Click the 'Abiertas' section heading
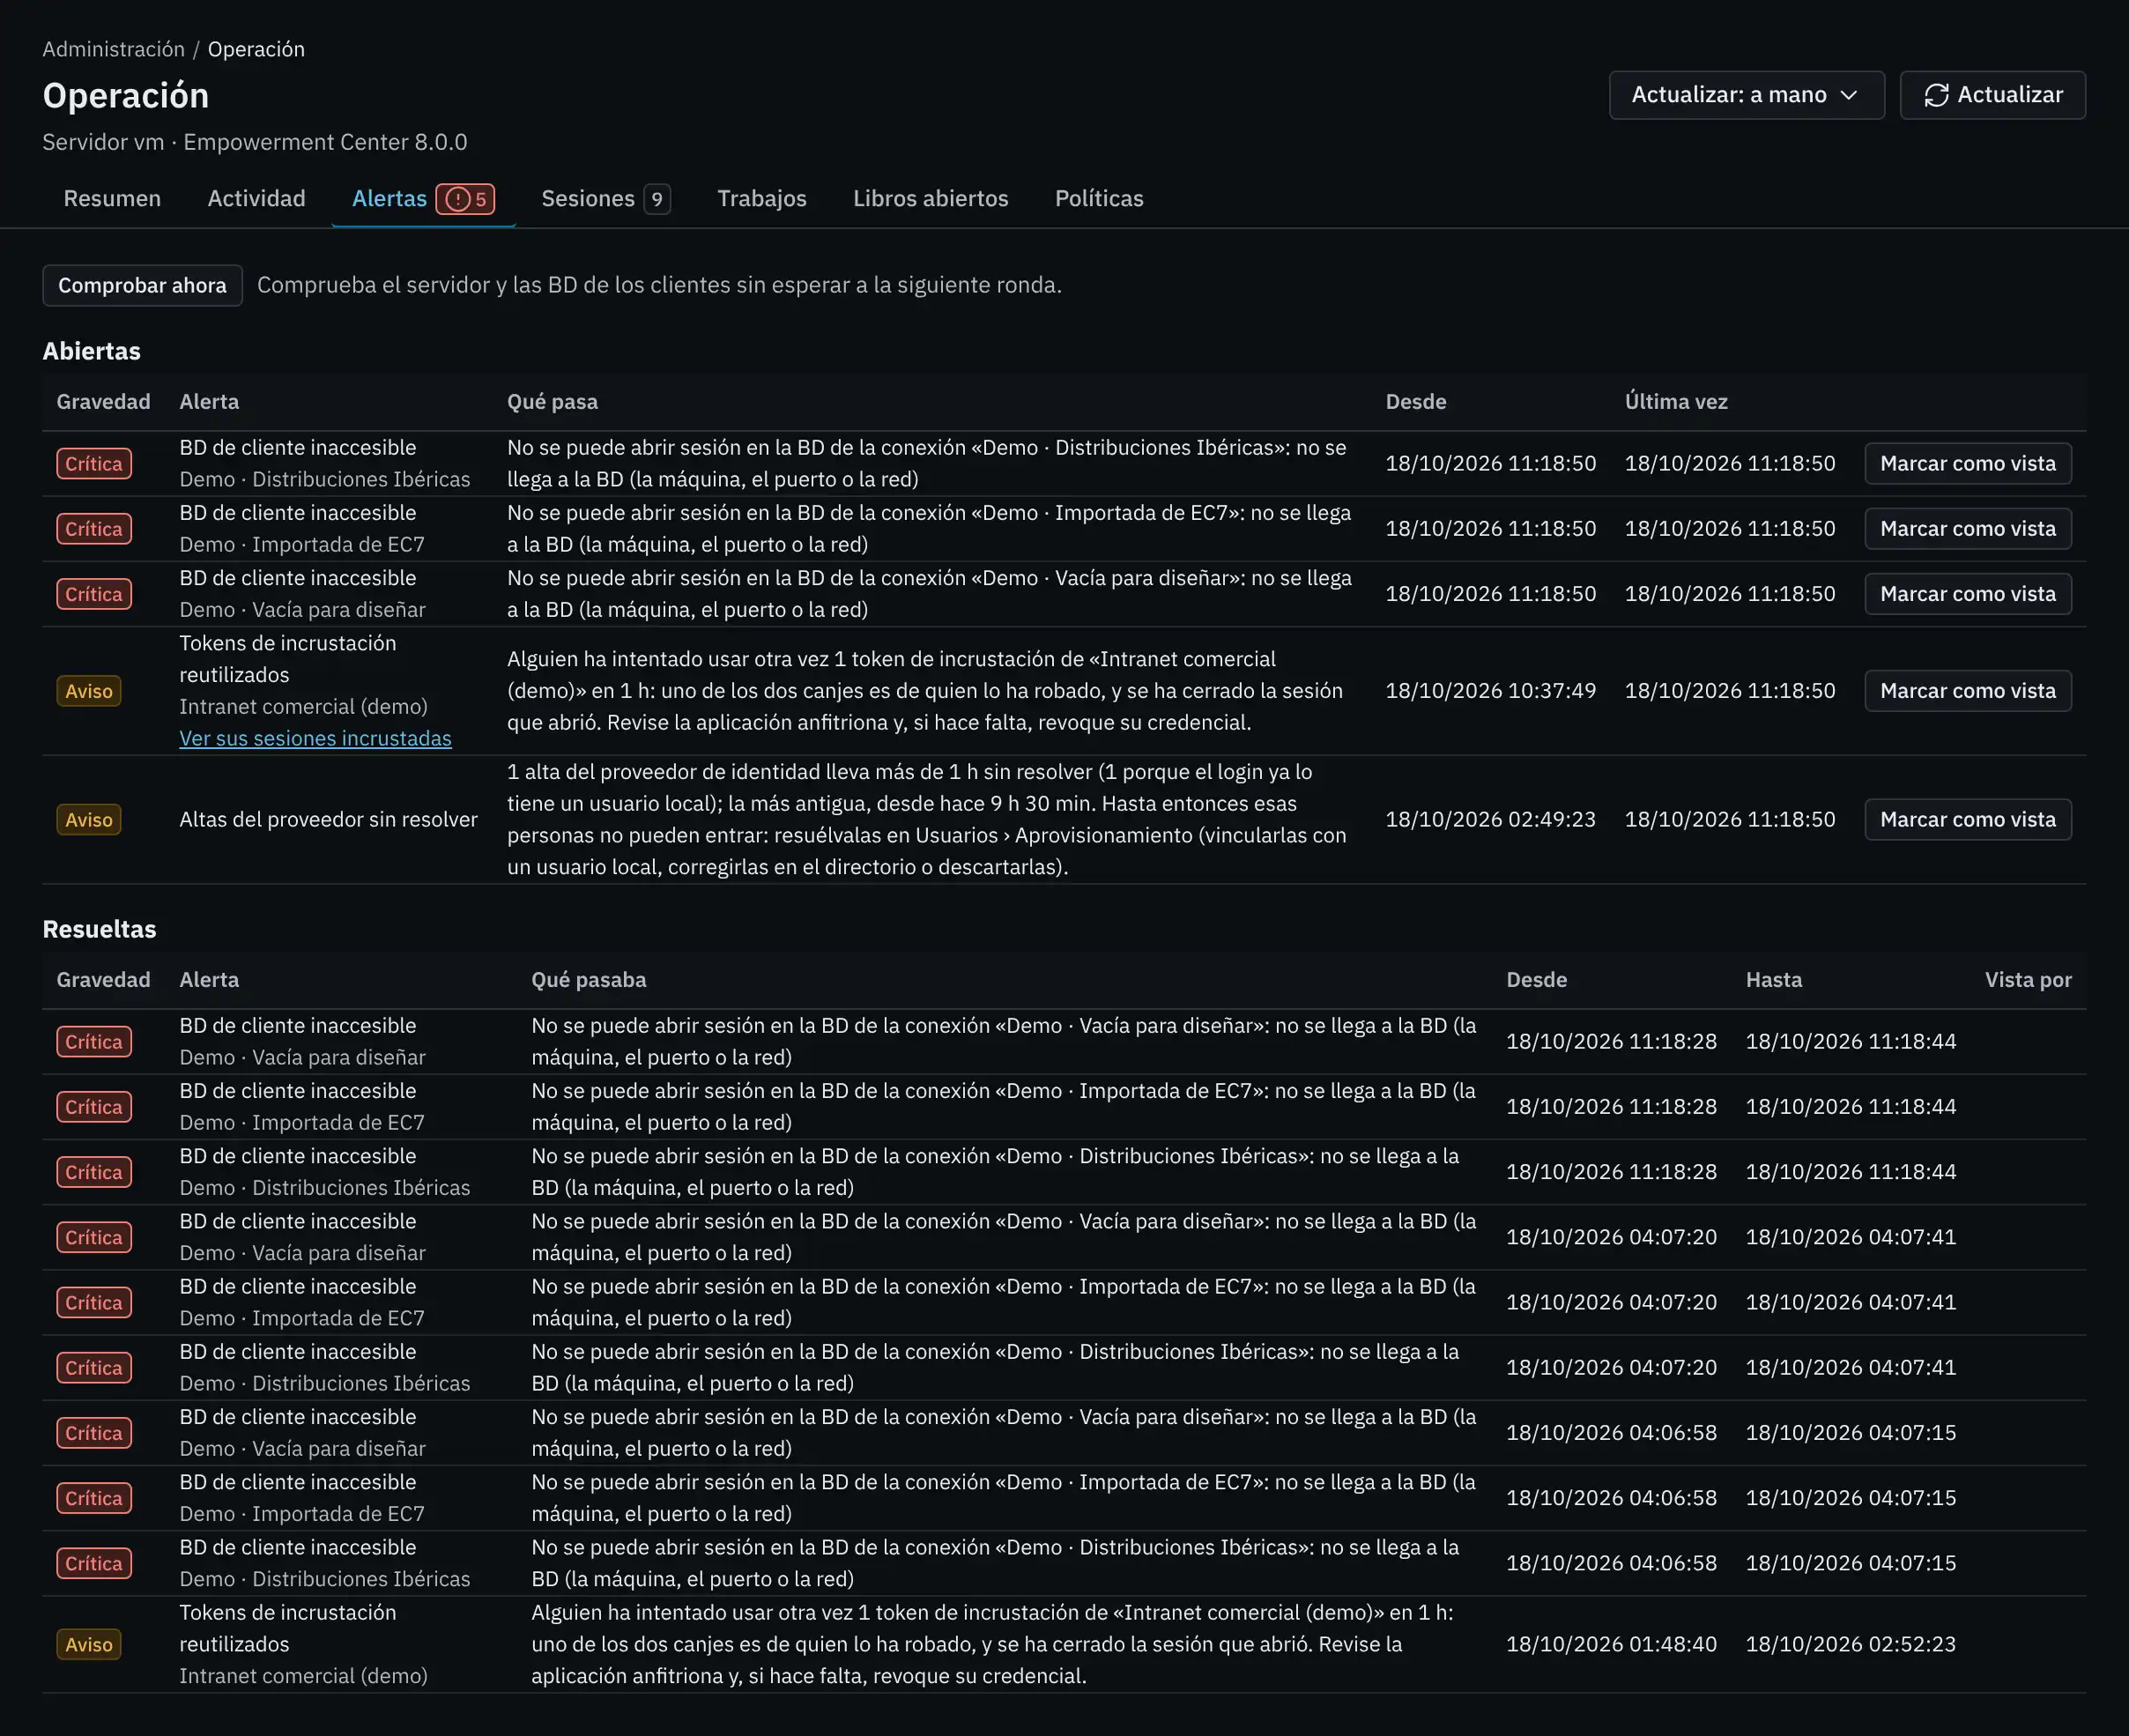The image size is (2129, 1736). pos(91,351)
